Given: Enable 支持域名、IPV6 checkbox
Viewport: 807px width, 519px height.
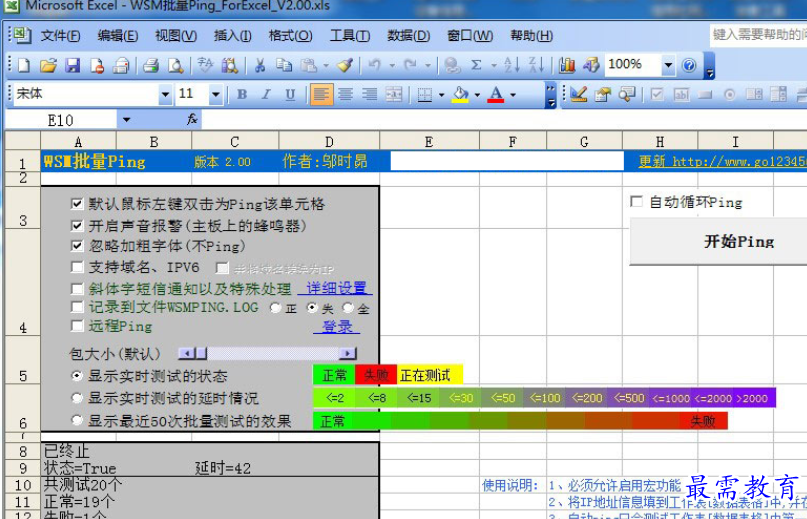Looking at the screenshot, I should (77, 267).
